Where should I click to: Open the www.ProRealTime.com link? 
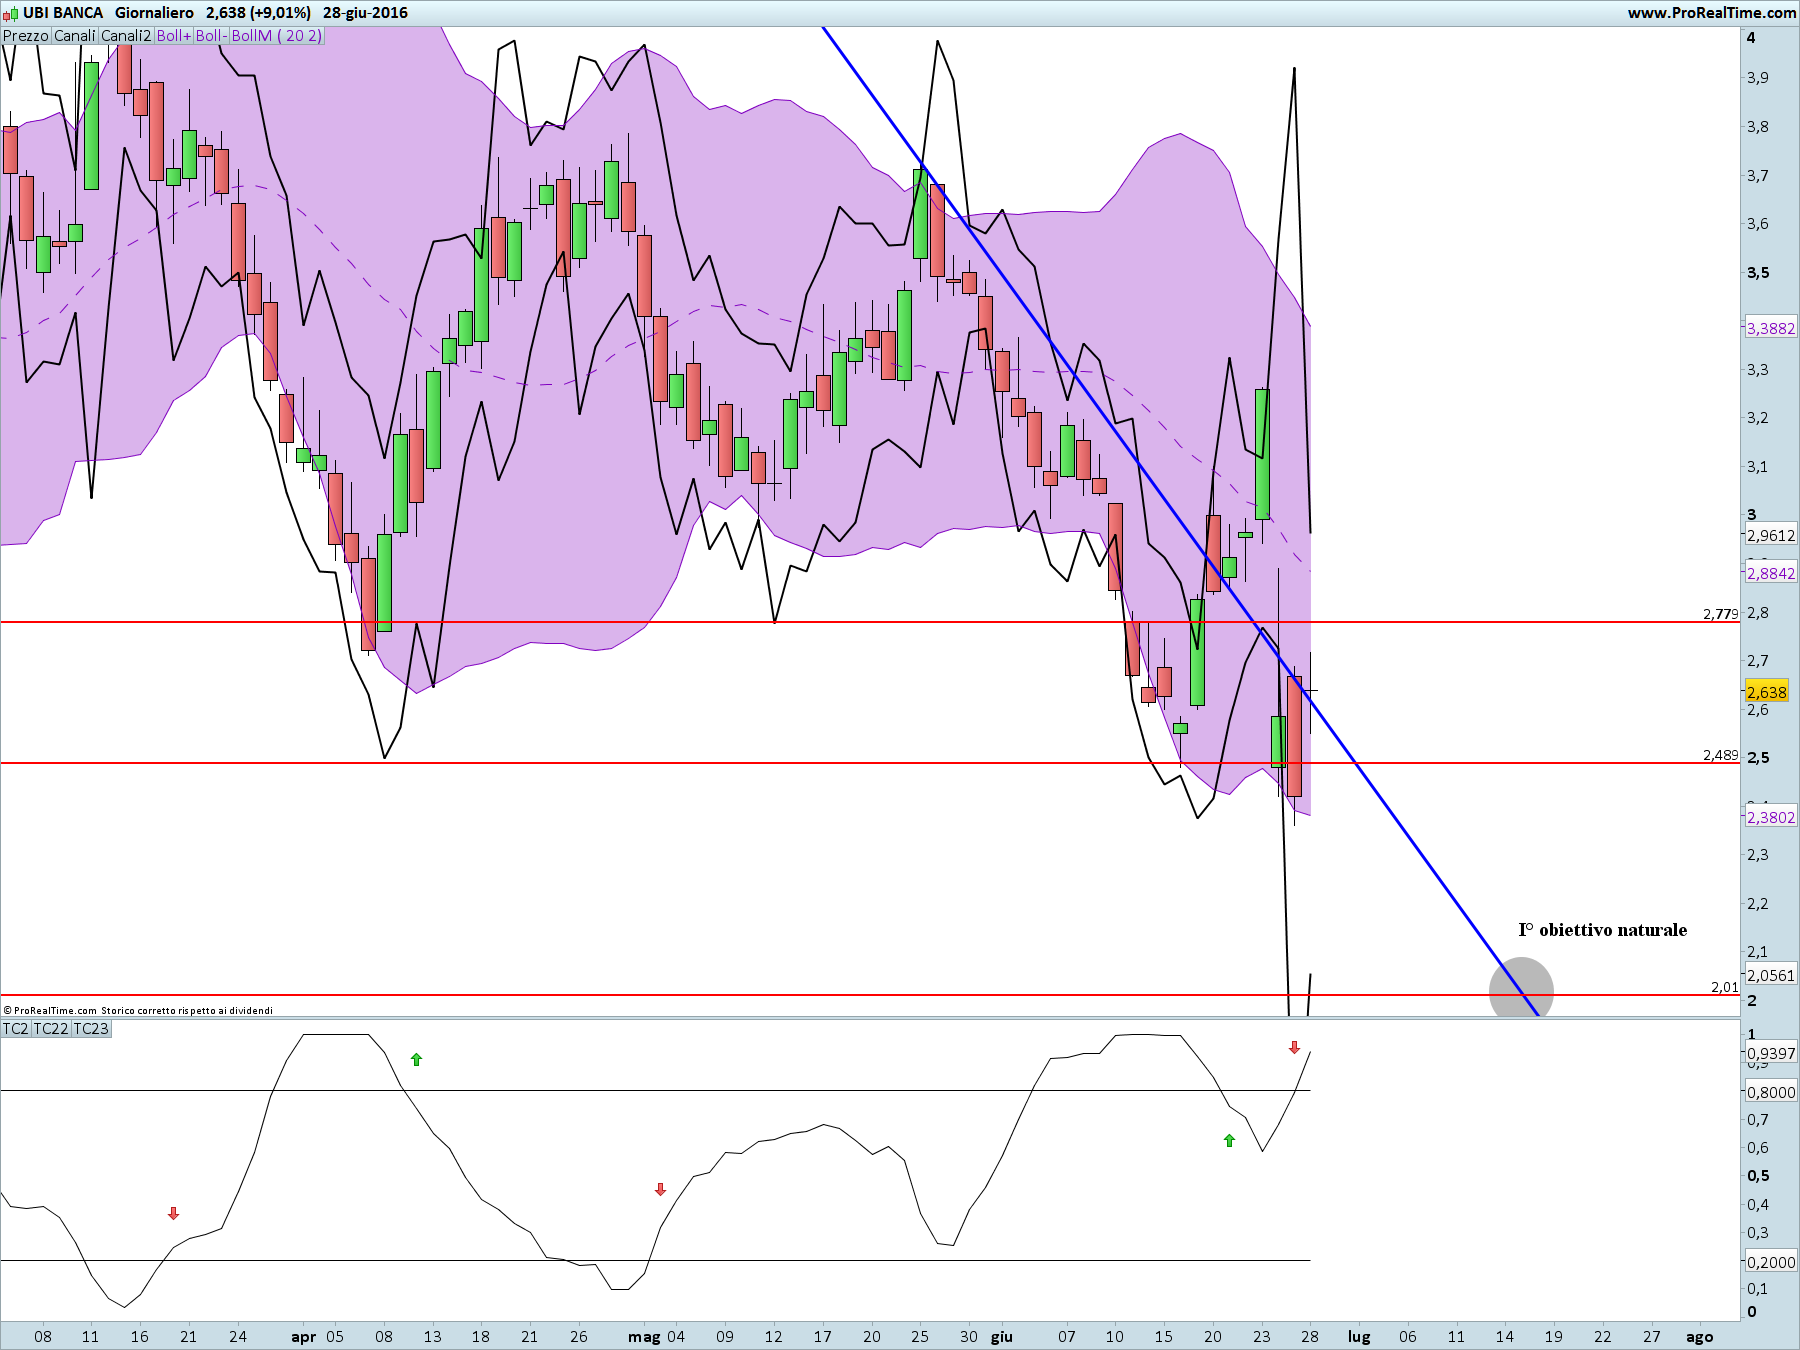[x=1711, y=13]
